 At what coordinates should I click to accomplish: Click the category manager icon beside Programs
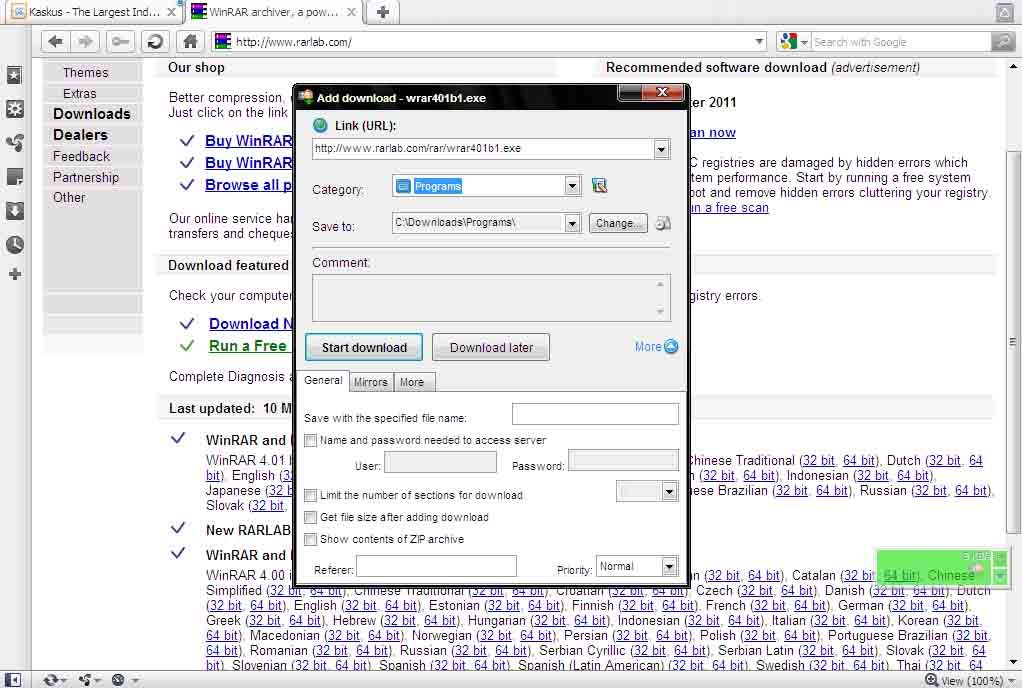click(x=599, y=186)
